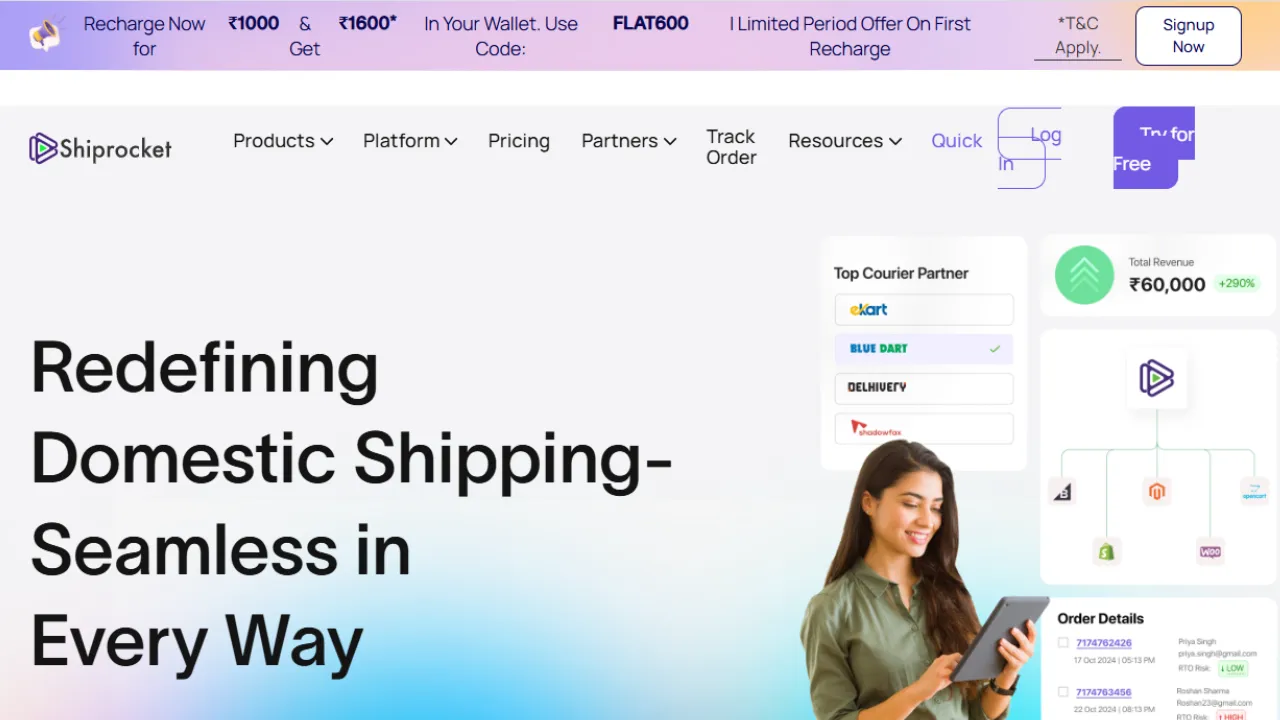Click the BigCommerce integration icon

(1062, 491)
